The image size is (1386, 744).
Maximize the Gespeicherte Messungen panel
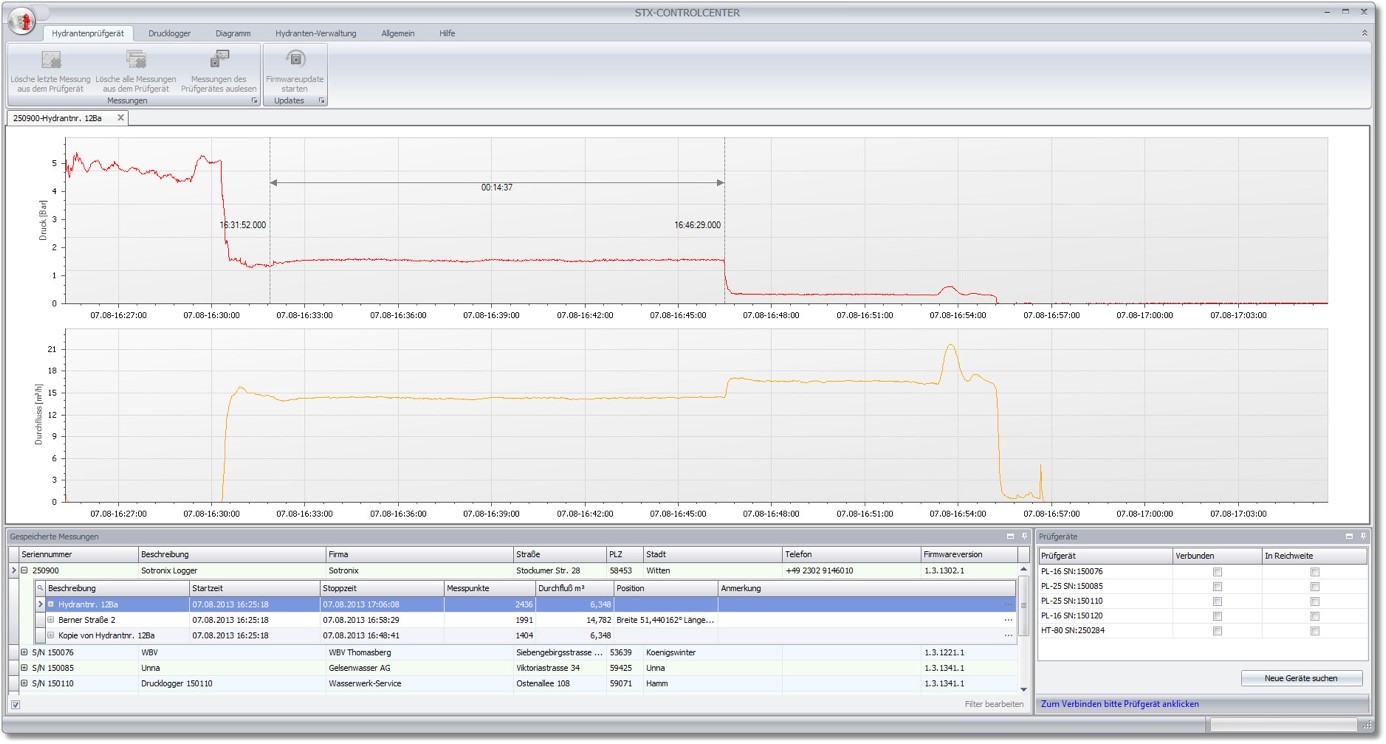[1010, 537]
